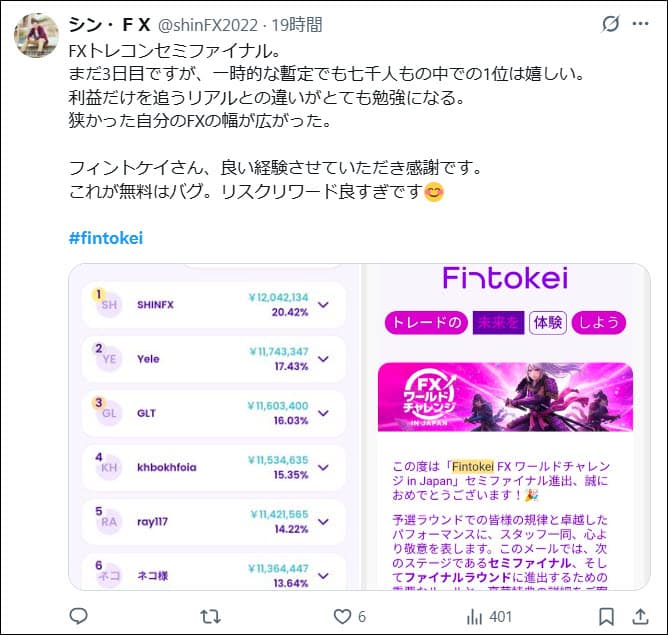Screen dimensions: 668x635
Task: Expand the SHINFX leaderboard row chevron
Action: (323, 305)
